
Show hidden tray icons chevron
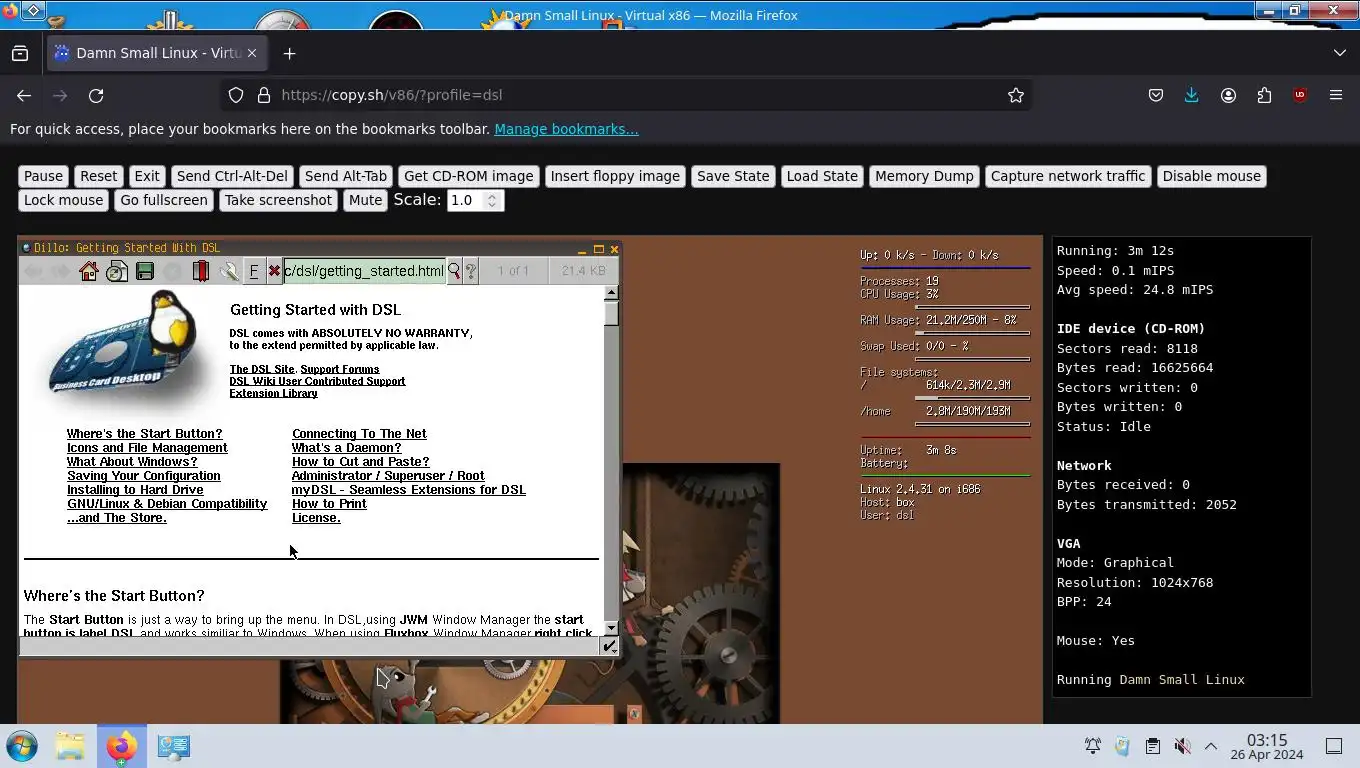1210,746
